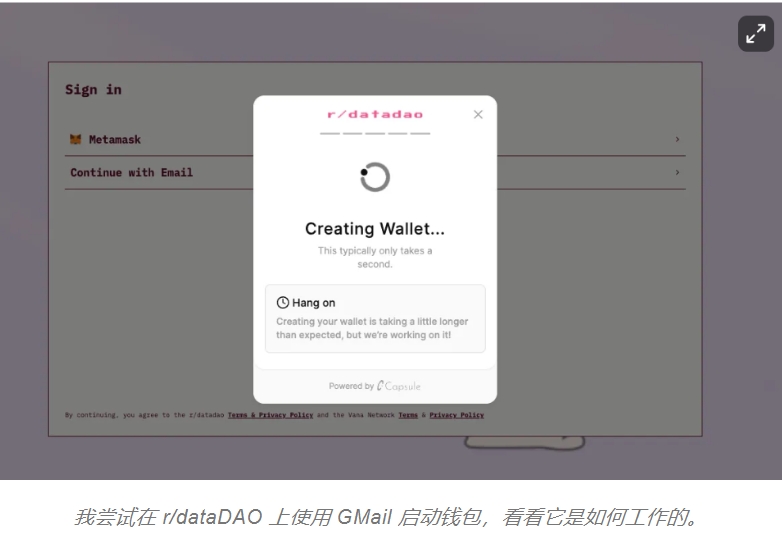Viewport: 782px width, 539px height.
Task: Click the Chinese caption below the image
Action: [387, 517]
